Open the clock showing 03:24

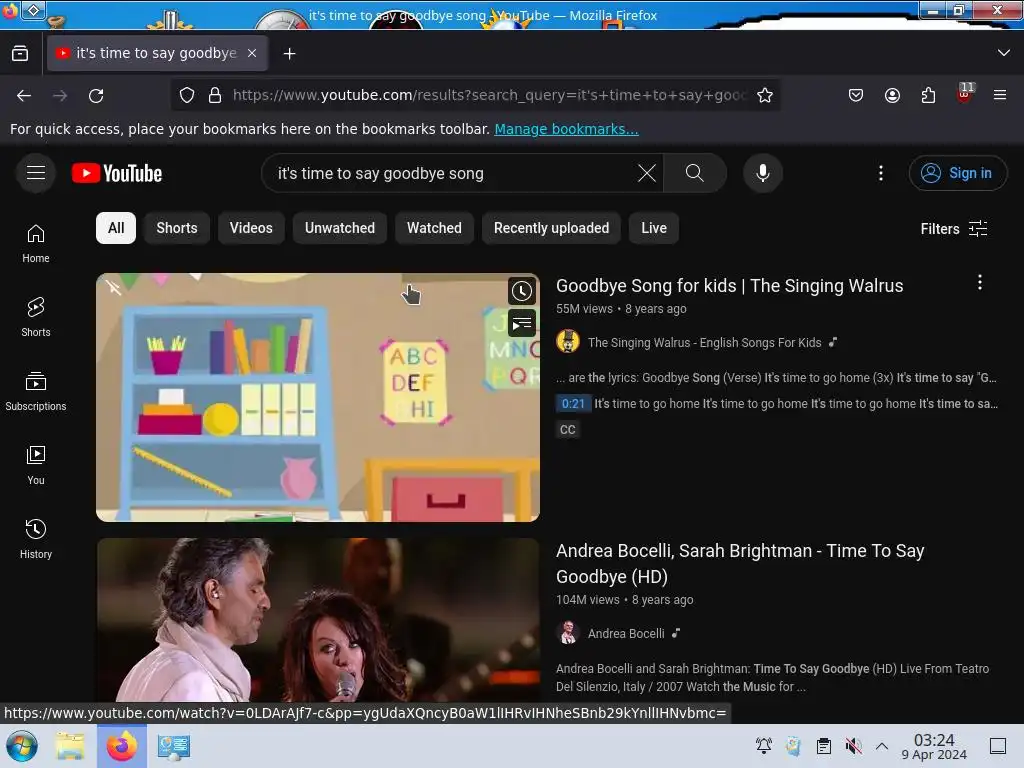point(934,746)
